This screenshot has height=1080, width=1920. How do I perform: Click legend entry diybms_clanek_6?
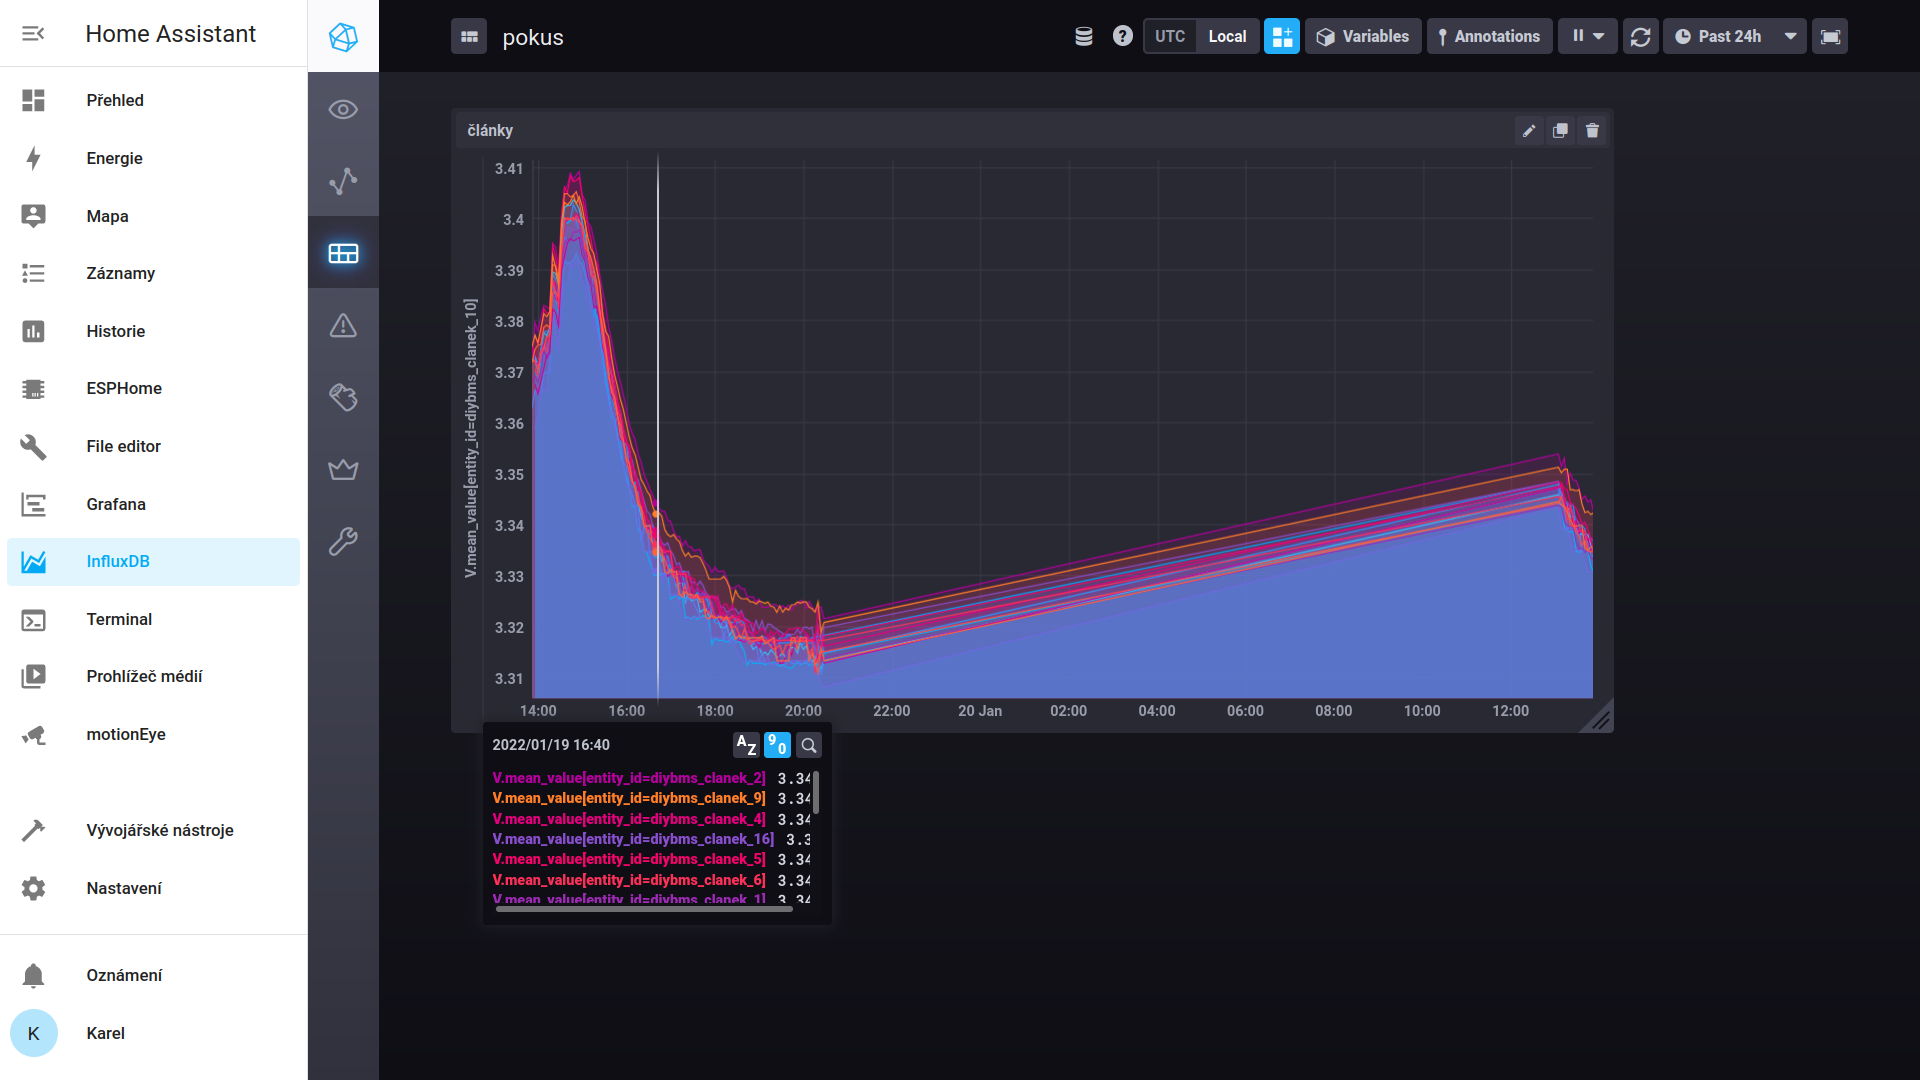tap(629, 880)
